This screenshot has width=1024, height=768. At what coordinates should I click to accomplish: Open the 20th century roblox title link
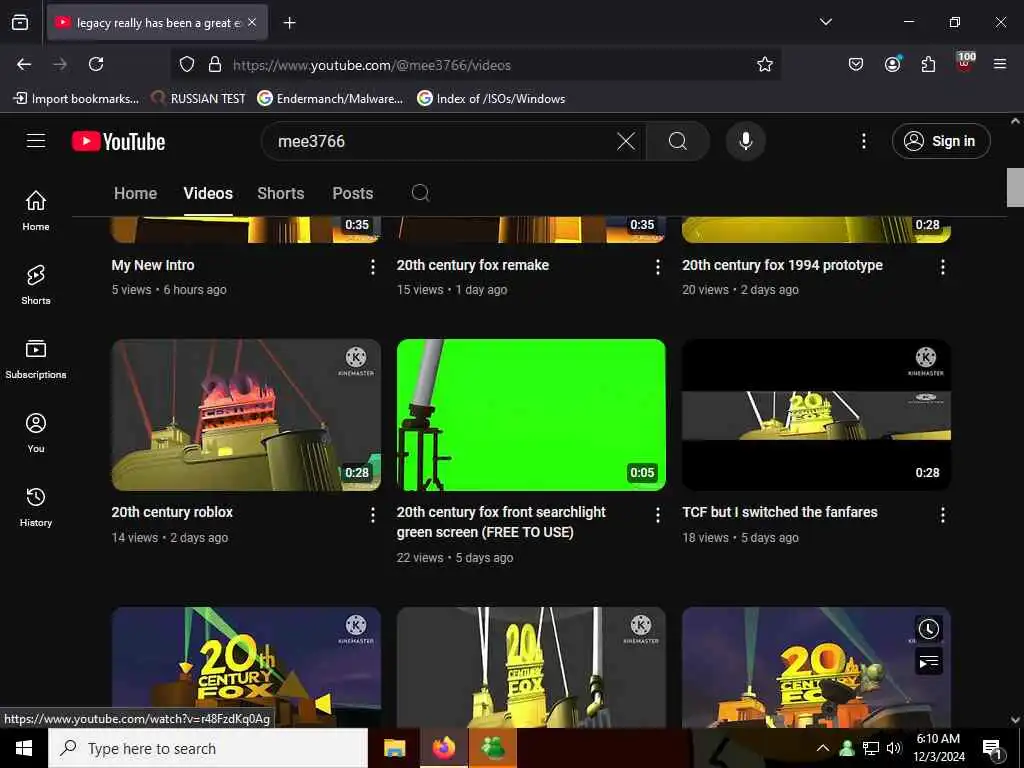(172, 512)
